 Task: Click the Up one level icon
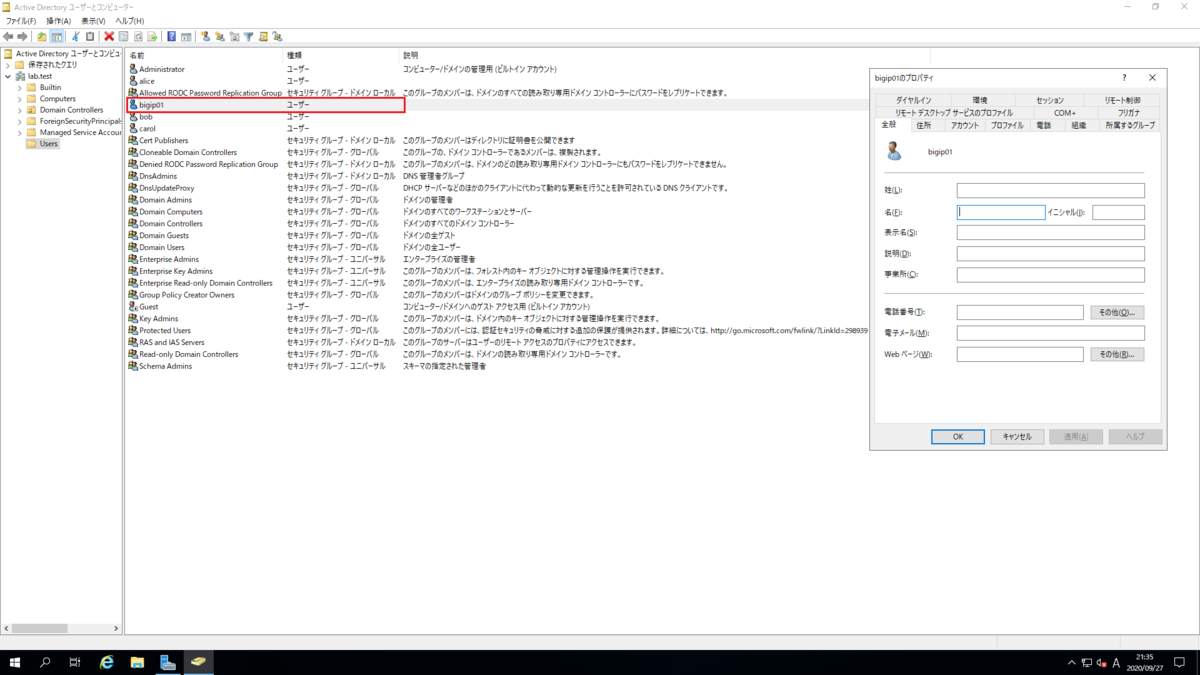pos(41,37)
